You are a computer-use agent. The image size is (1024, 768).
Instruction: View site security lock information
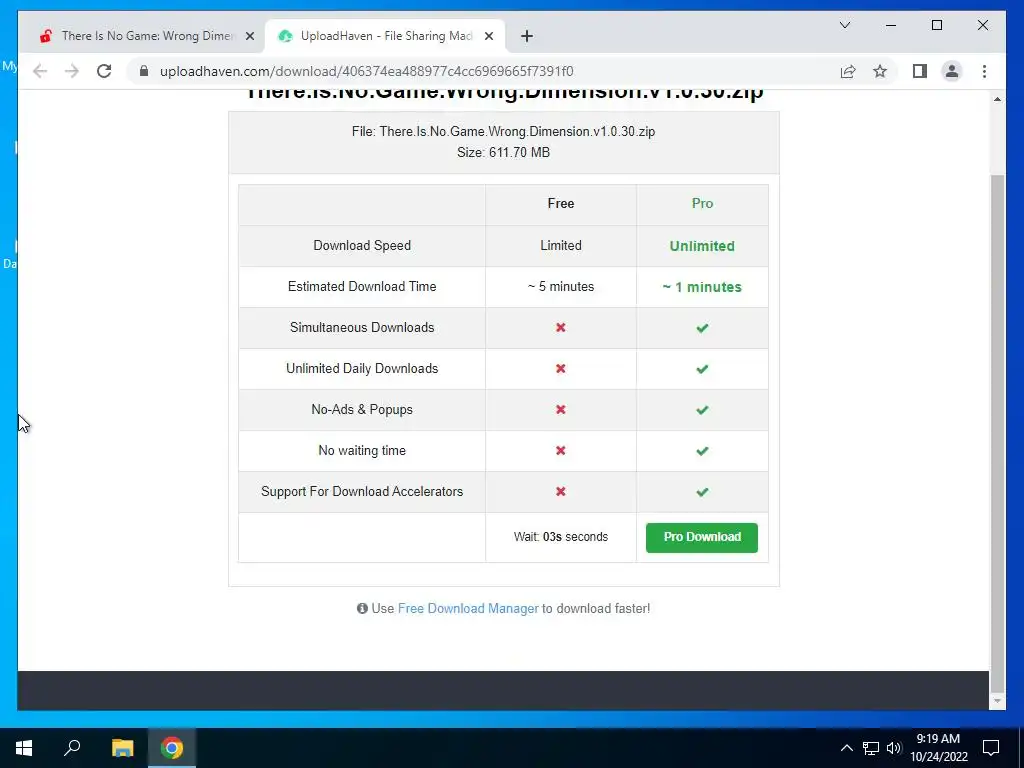pyautogui.click(x=144, y=71)
